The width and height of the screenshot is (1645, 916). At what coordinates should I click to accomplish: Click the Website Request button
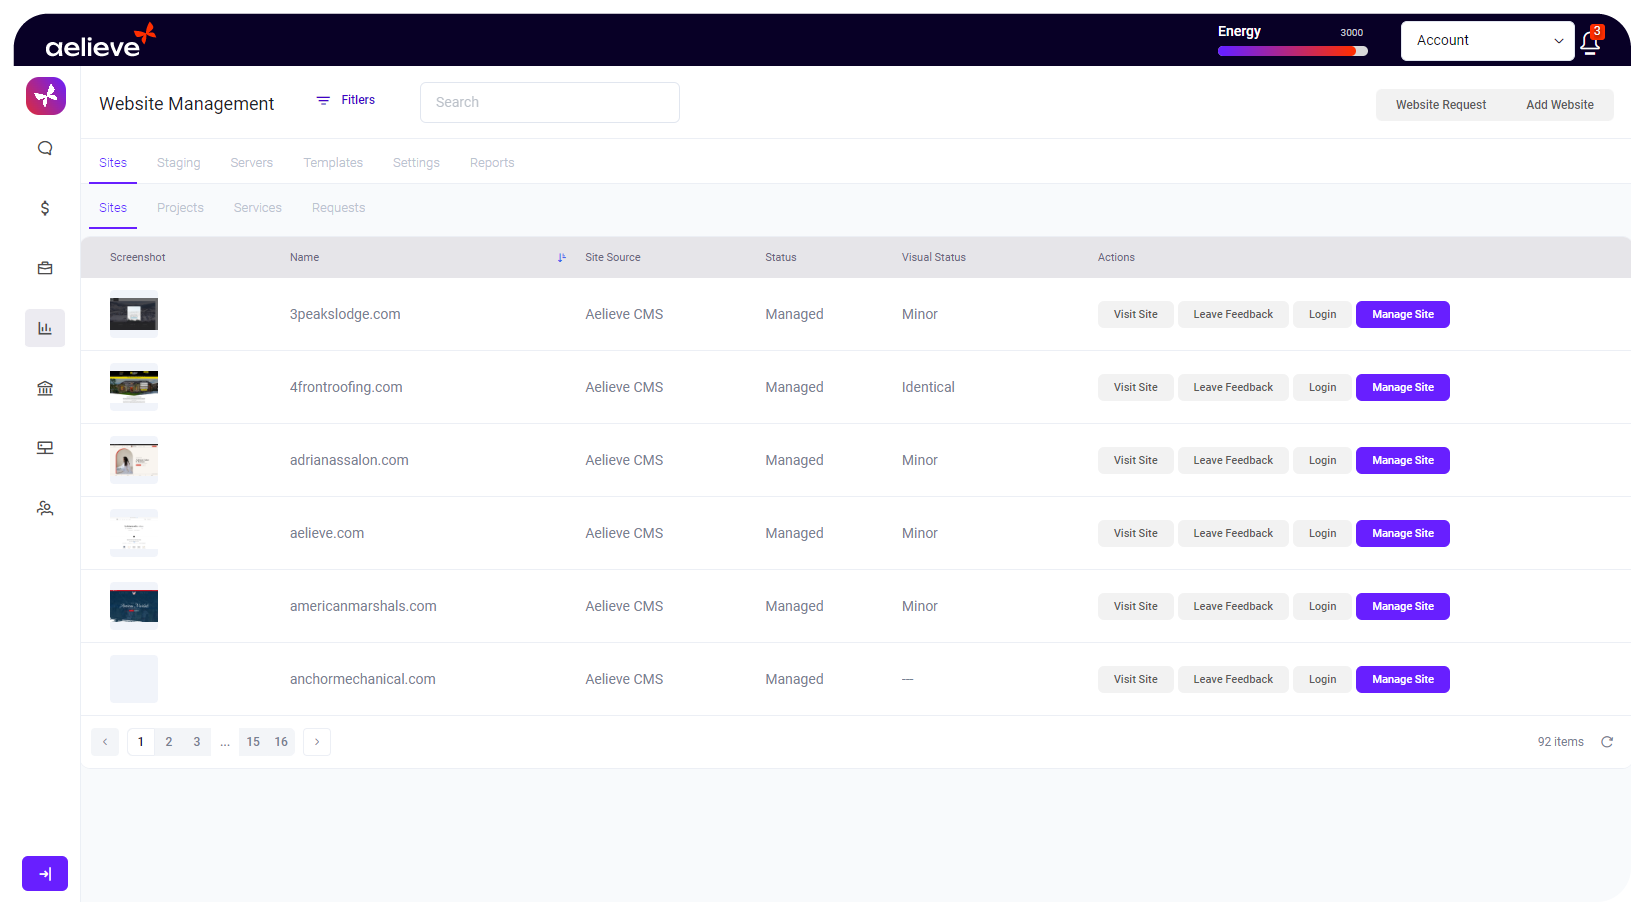[x=1441, y=105]
